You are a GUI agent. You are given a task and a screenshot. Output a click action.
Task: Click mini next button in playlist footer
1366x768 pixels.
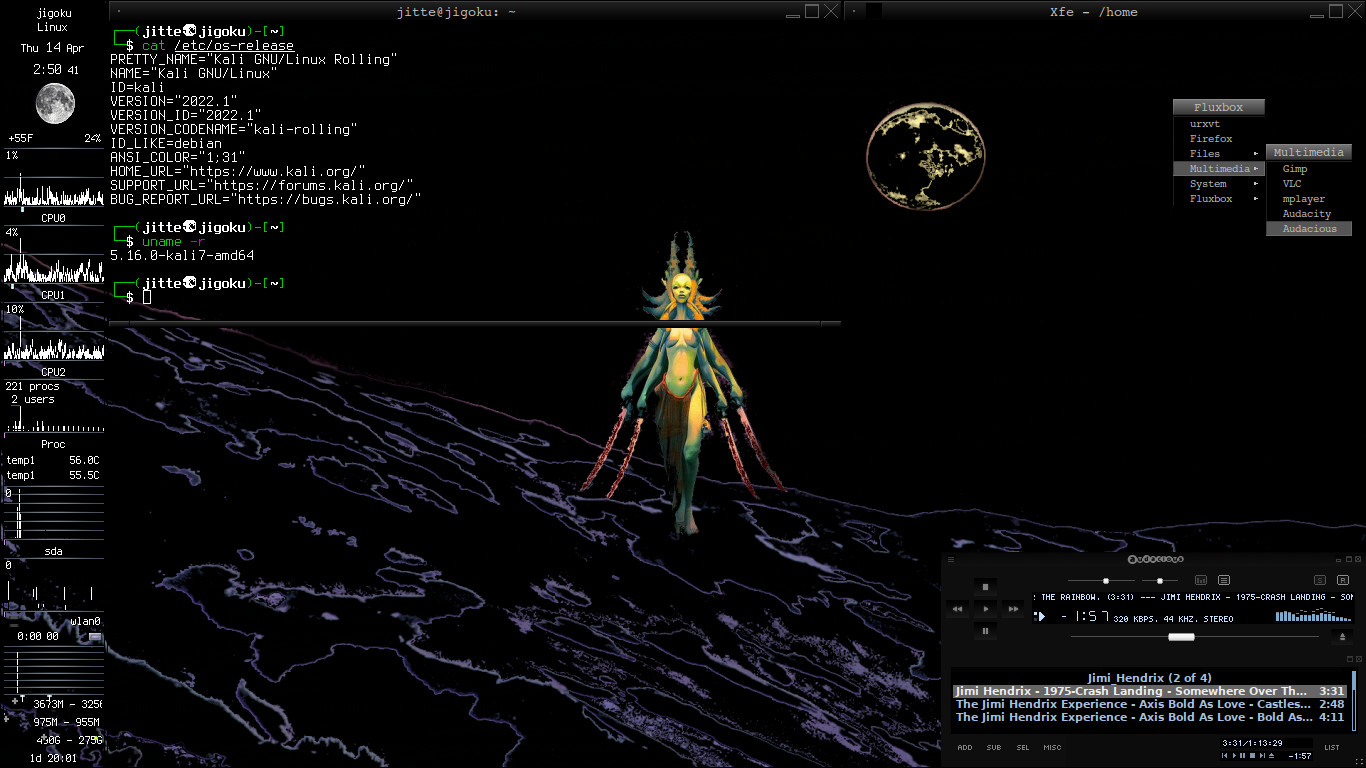(x=1260, y=756)
